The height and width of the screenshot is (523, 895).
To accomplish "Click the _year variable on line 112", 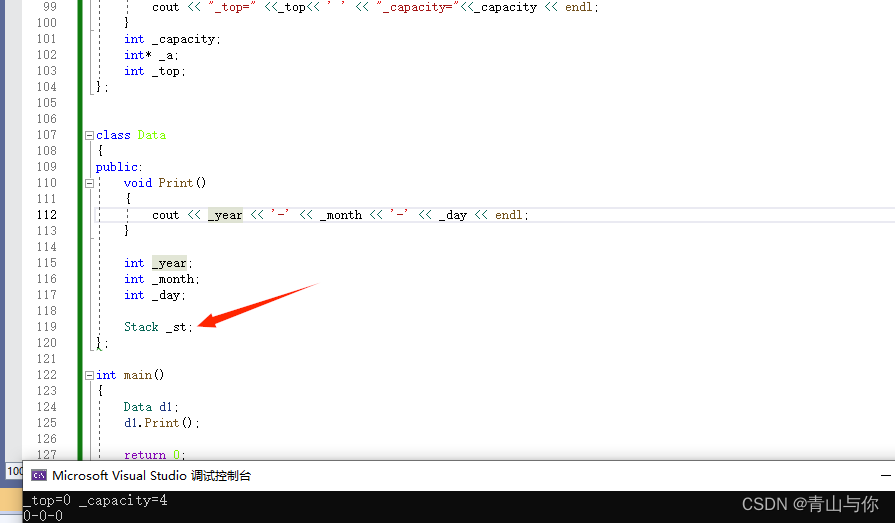I will (x=225, y=215).
